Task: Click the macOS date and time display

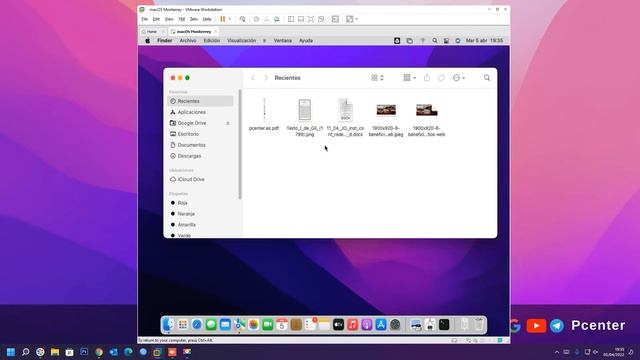Action: click(484, 40)
